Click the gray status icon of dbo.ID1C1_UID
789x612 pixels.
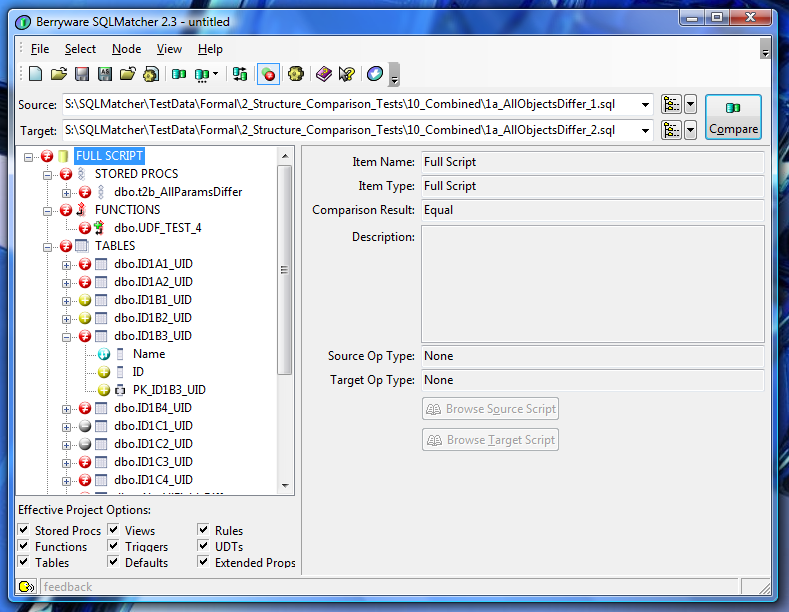pos(85,426)
